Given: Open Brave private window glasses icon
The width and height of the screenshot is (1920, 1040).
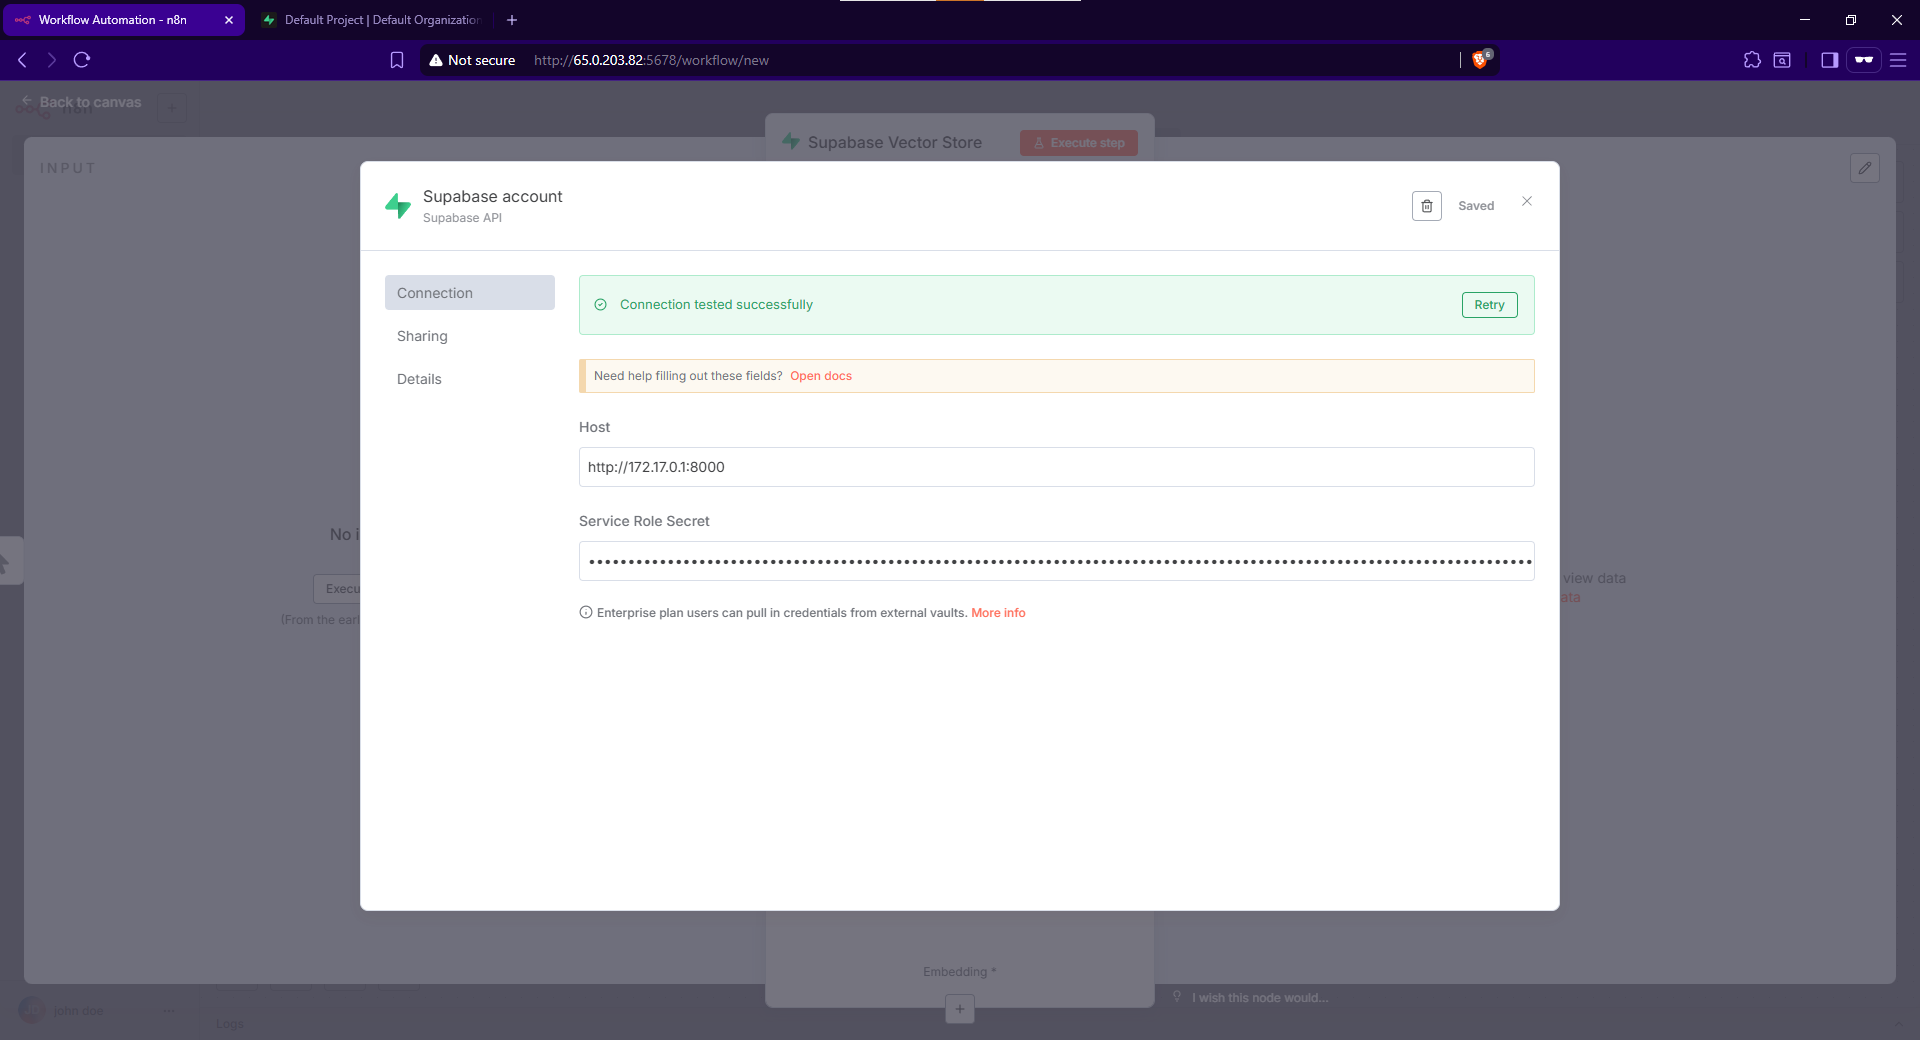Looking at the screenshot, I should [x=1864, y=60].
